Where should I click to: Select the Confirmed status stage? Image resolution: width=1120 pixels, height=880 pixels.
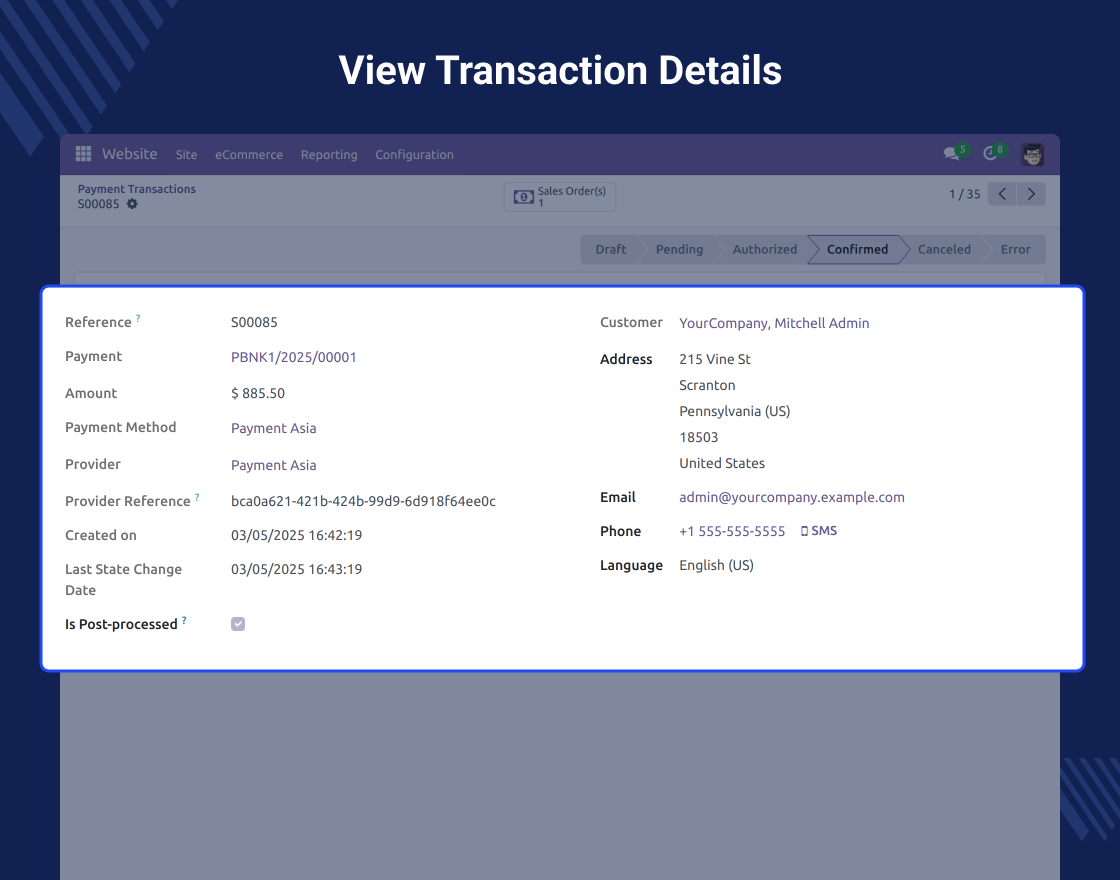tap(857, 249)
